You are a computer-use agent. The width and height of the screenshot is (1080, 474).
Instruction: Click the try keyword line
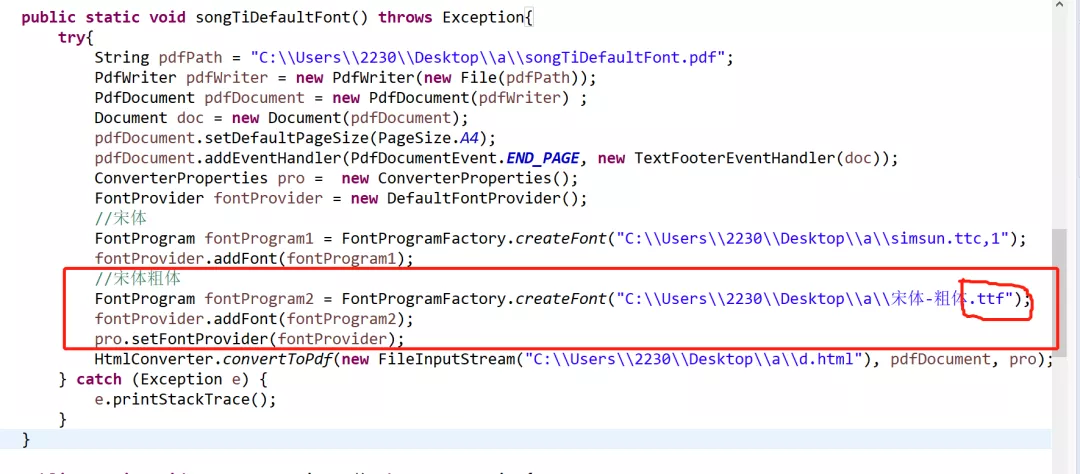76,37
